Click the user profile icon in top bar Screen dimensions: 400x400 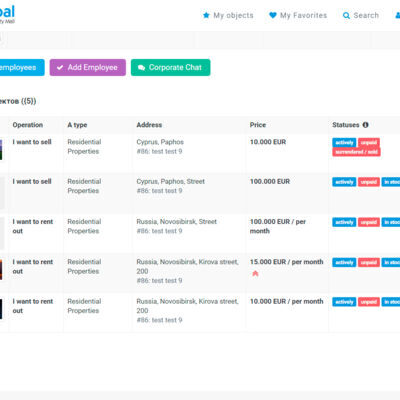click(x=398, y=15)
